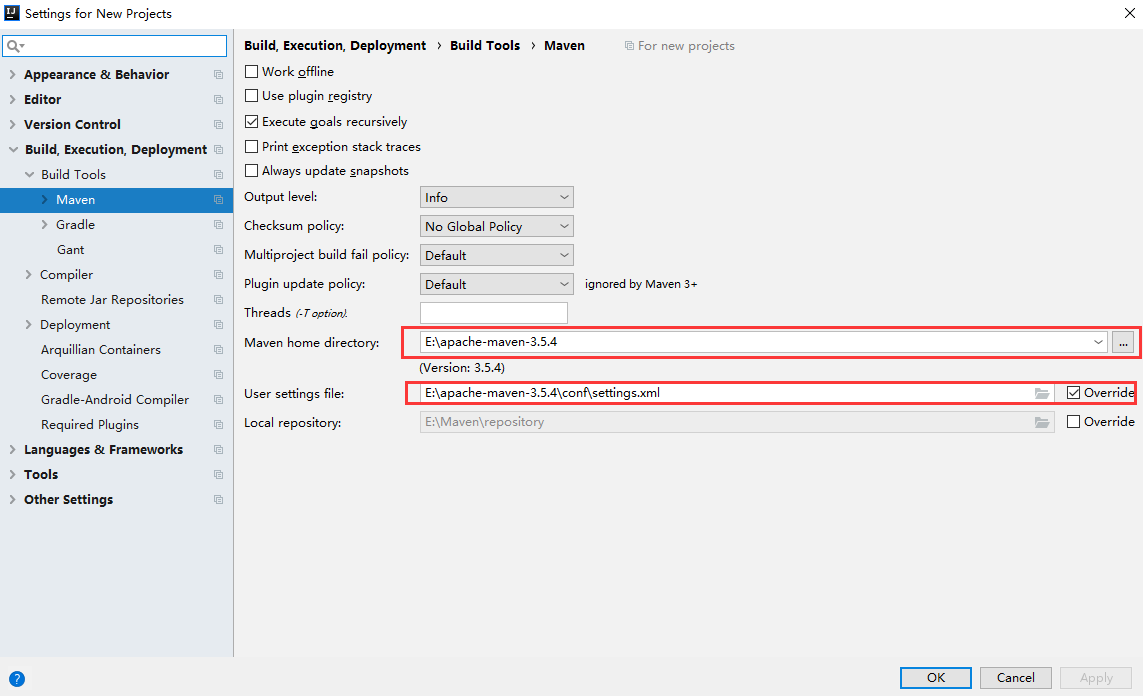1143x696 pixels.
Task: Expand the Languages & Frameworks section
Action: (x=12, y=450)
